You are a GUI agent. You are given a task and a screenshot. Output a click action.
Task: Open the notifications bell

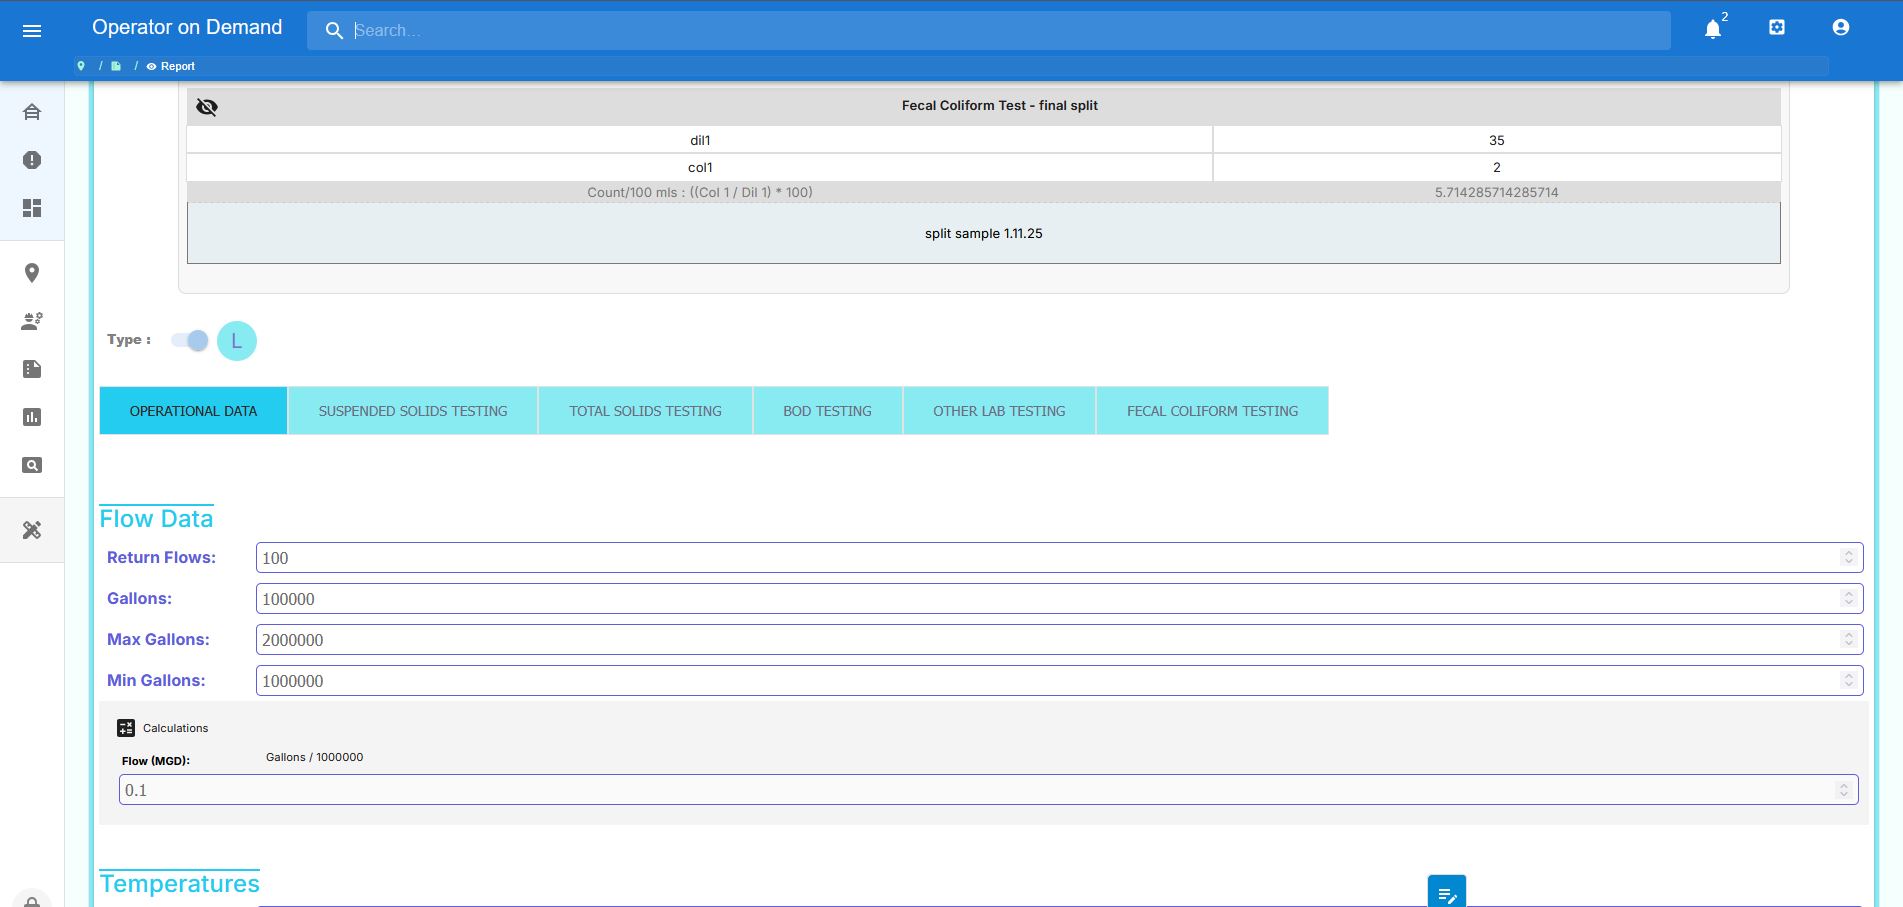tap(1713, 29)
